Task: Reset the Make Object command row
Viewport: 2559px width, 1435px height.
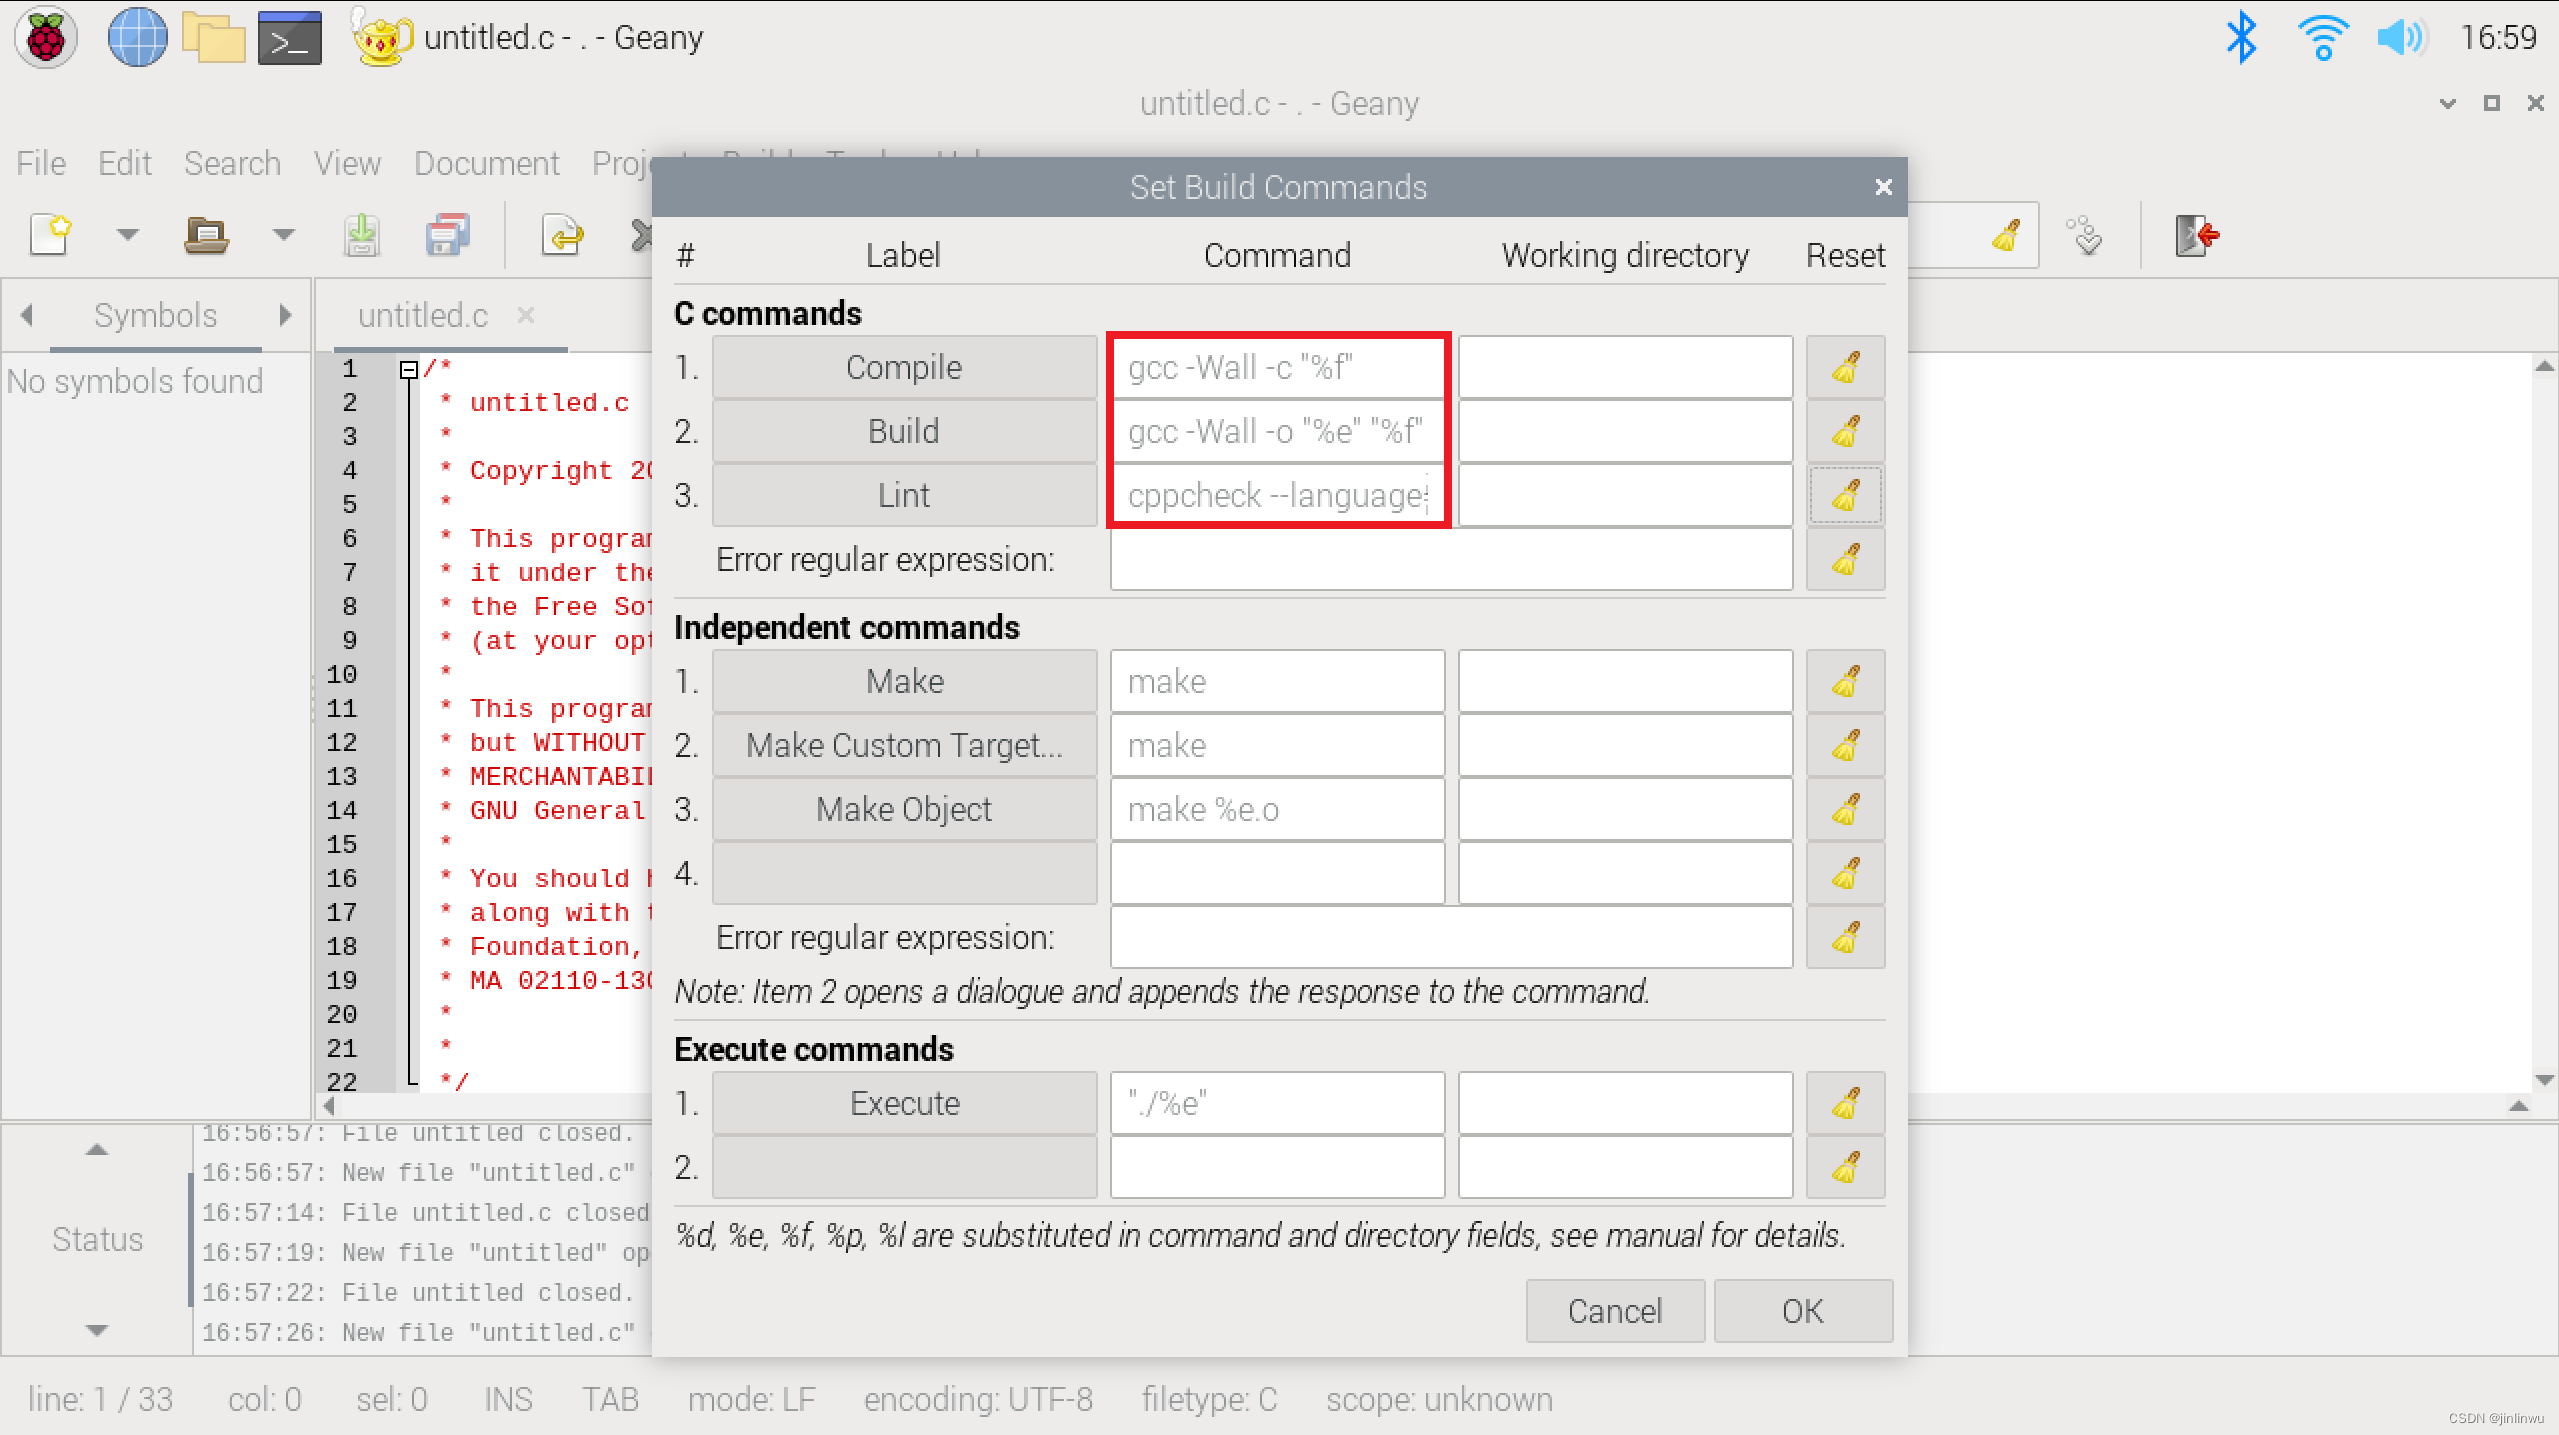Action: coord(1845,809)
